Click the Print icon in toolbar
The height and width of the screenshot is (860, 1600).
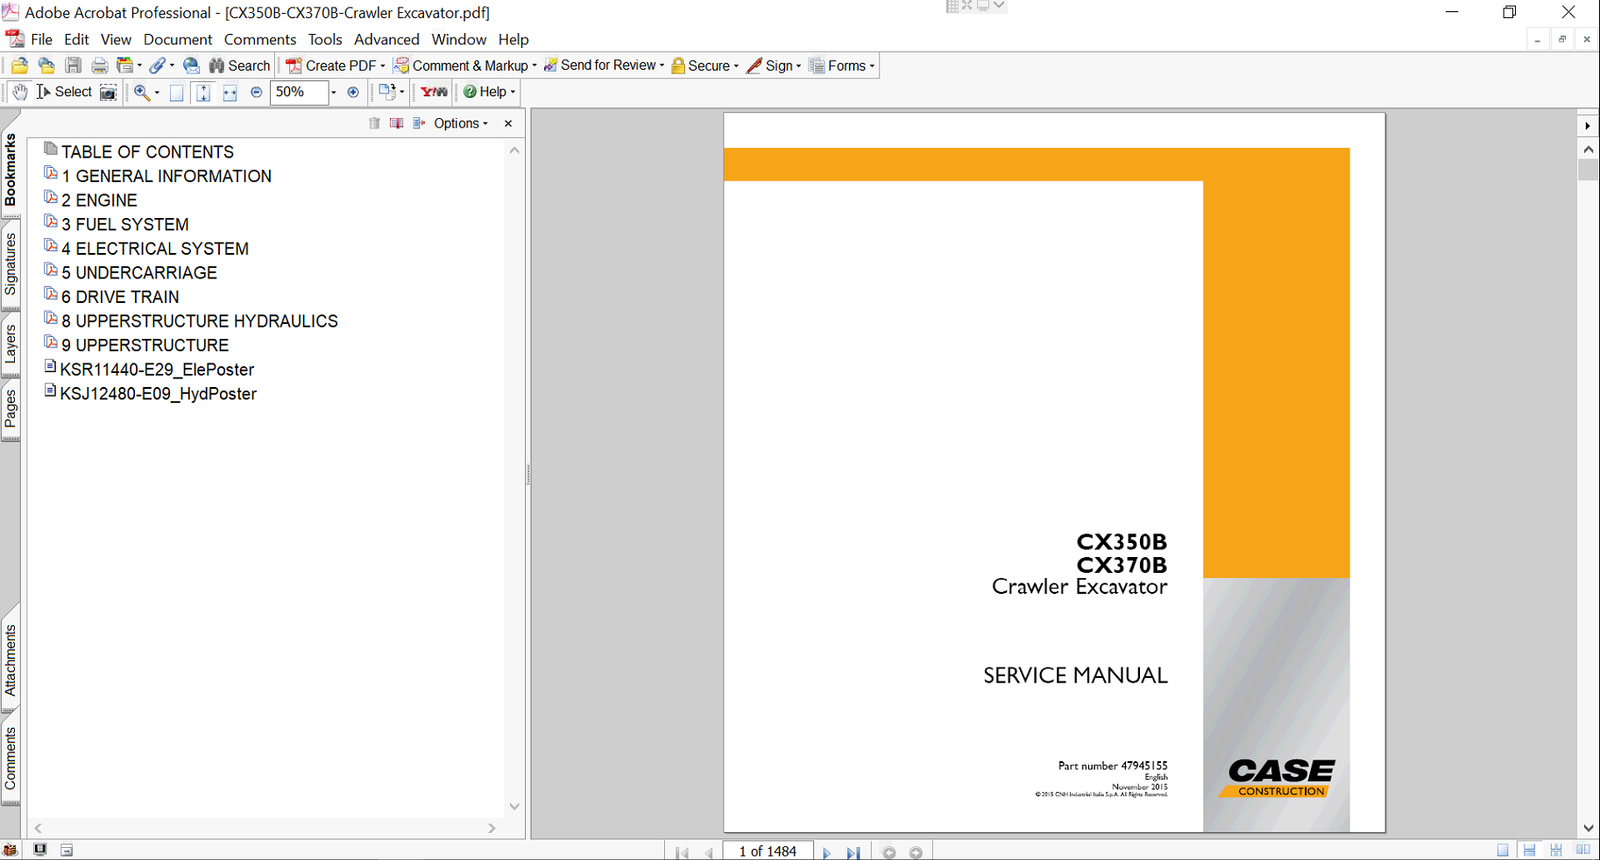pos(99,66)
